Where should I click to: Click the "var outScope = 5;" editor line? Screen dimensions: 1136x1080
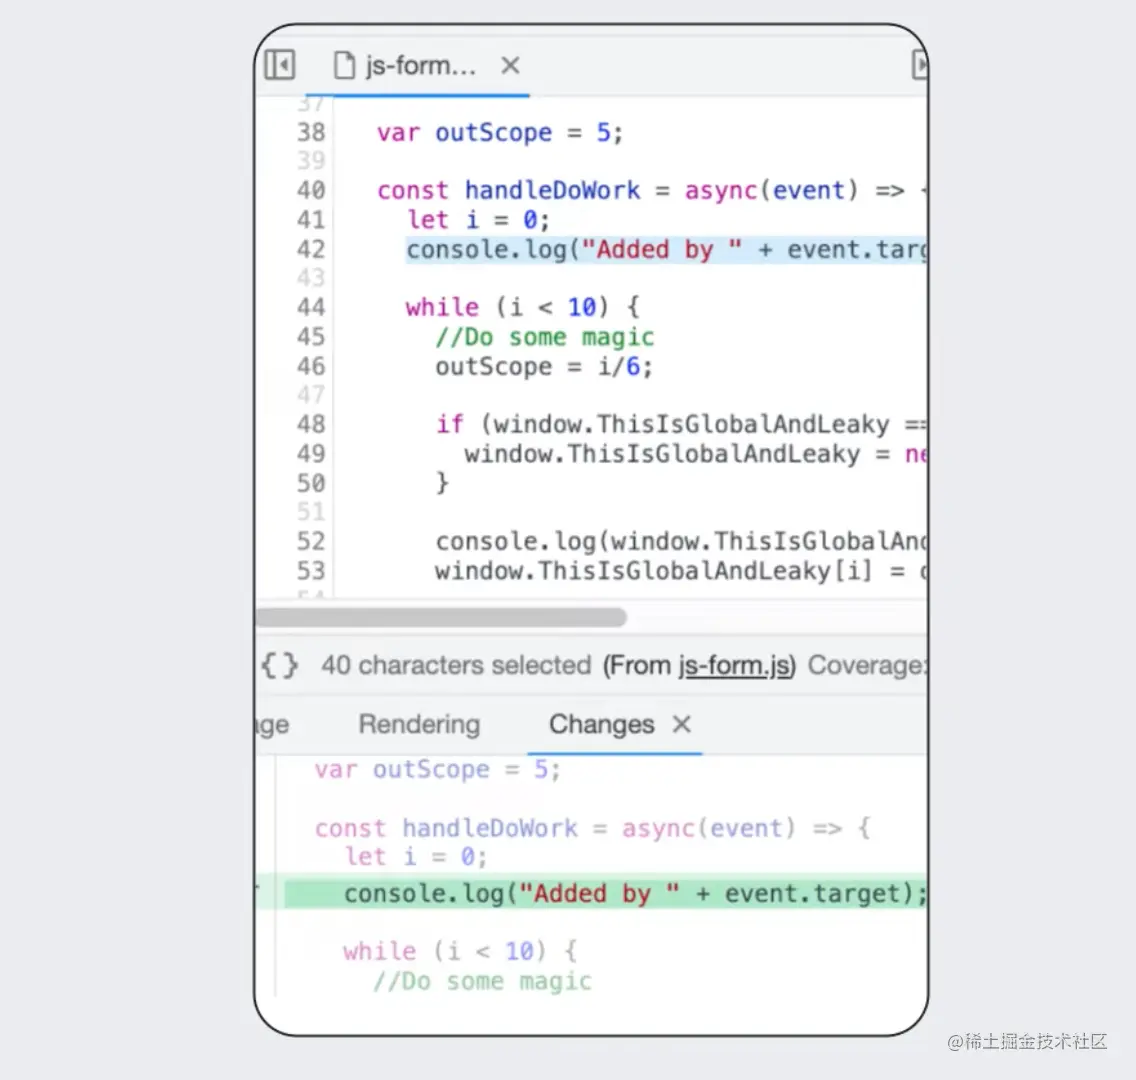(499, 133)
